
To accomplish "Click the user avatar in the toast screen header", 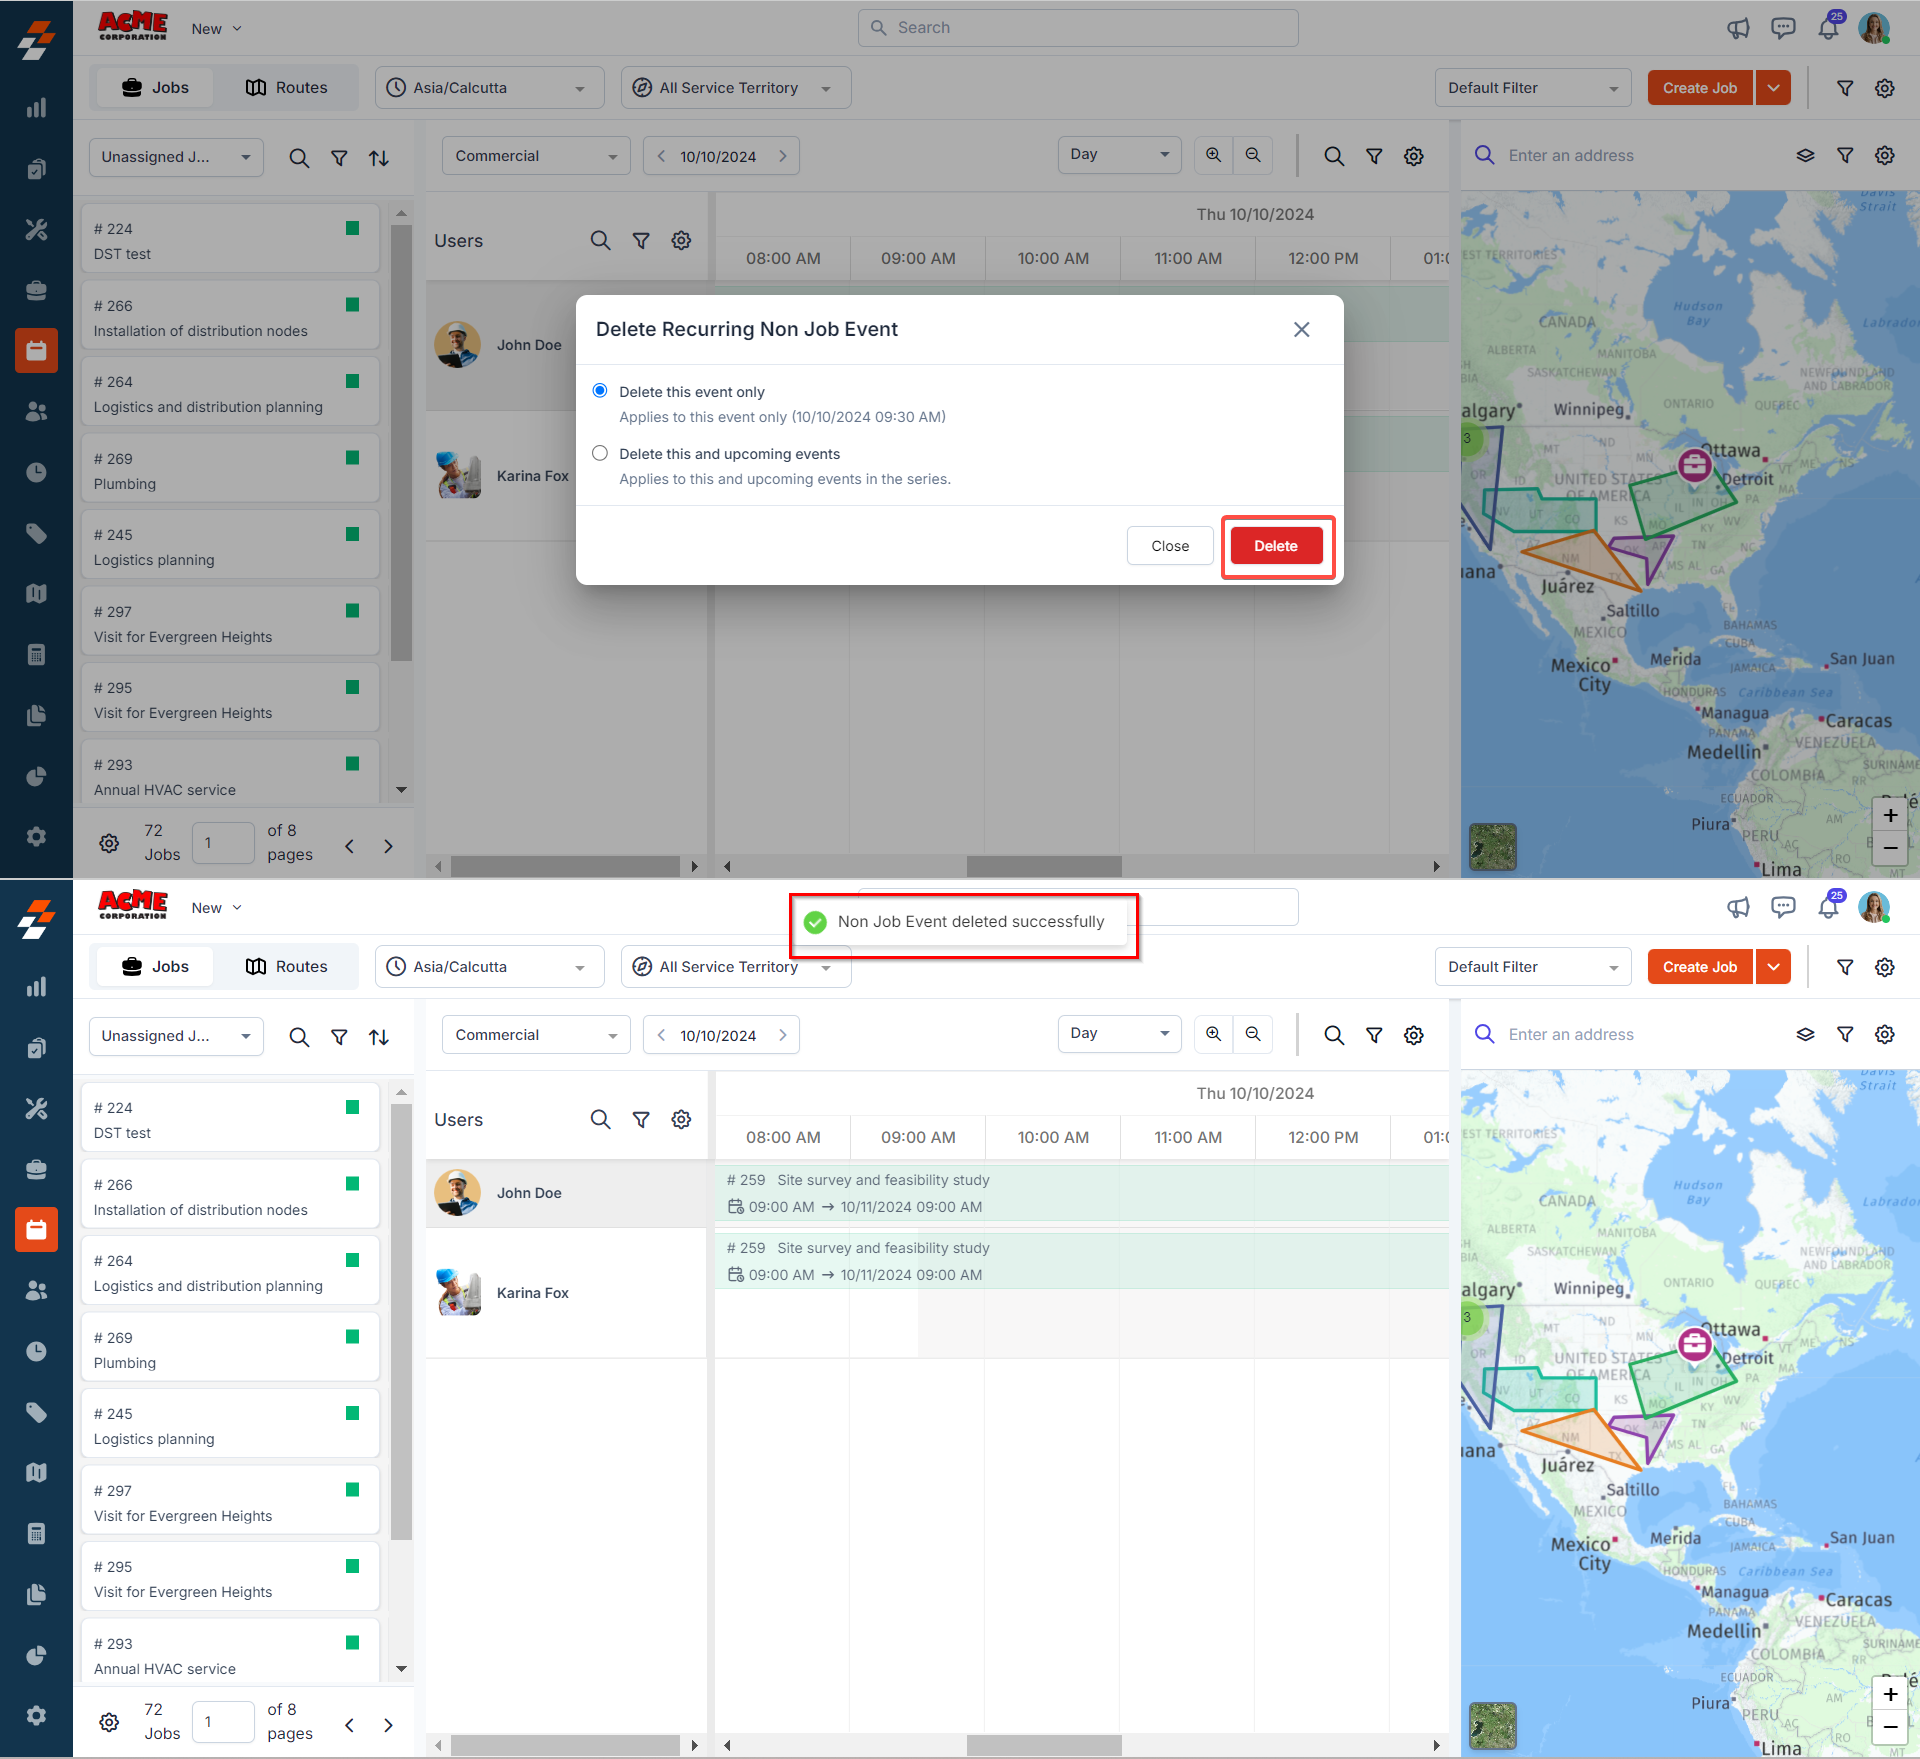I will [x=1874, y=907].
